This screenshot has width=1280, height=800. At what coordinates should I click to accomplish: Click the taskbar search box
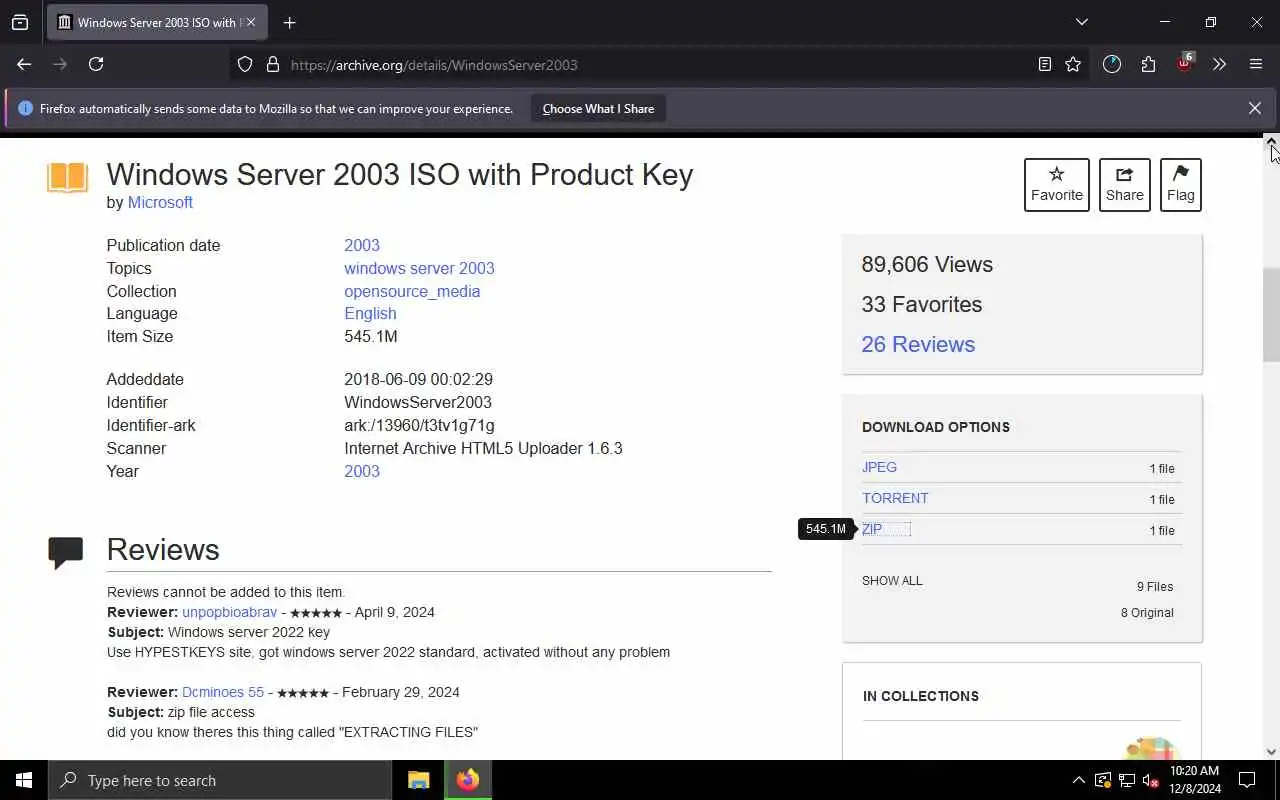(220, 780)
